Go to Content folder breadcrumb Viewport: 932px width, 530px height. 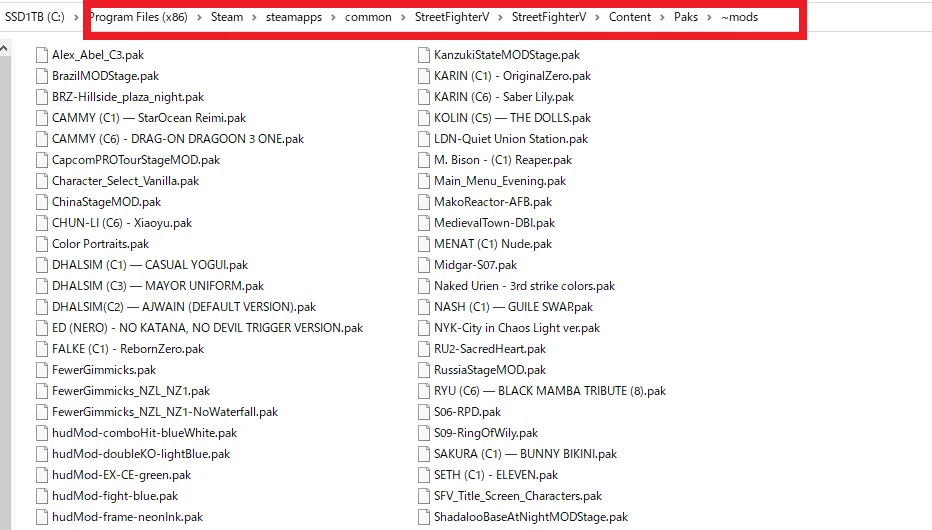click(x=629, y=17)
